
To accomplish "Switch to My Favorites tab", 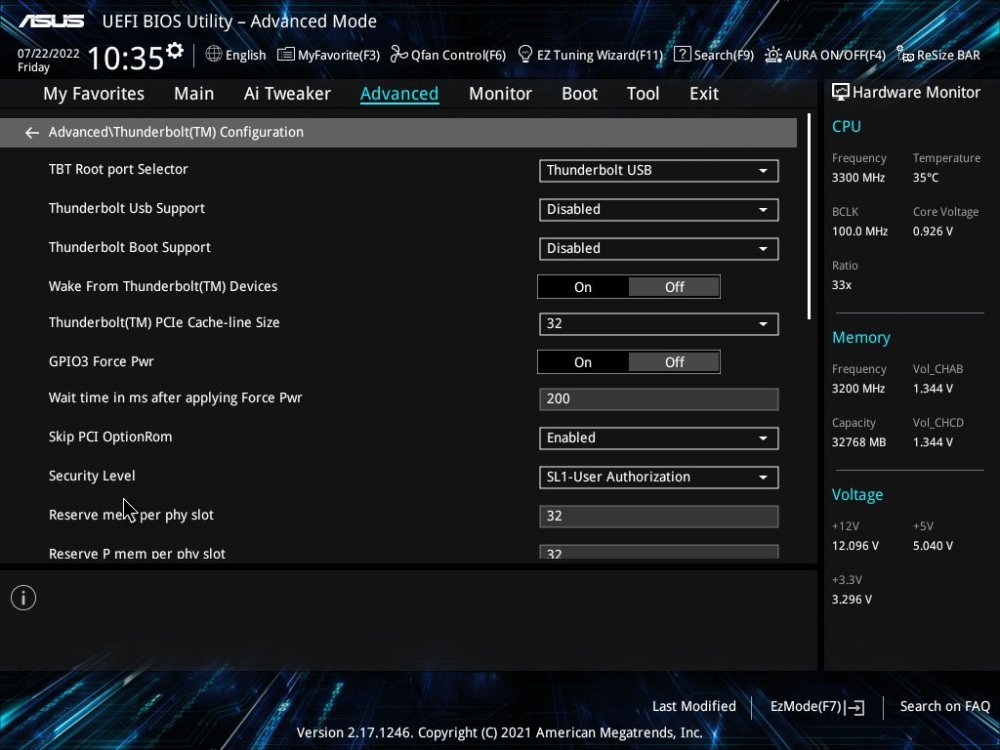I will tap(94, 94).
